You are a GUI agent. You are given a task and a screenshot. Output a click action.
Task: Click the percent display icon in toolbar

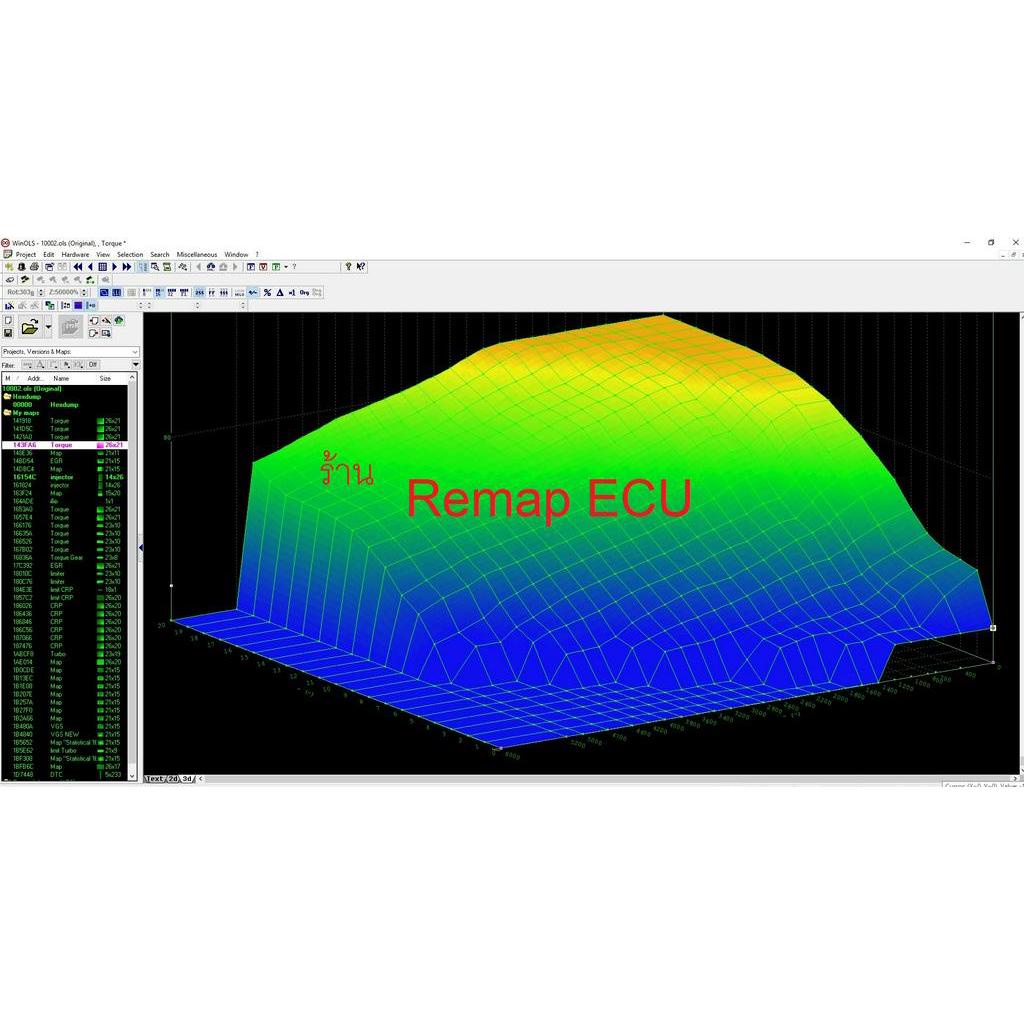267,292
